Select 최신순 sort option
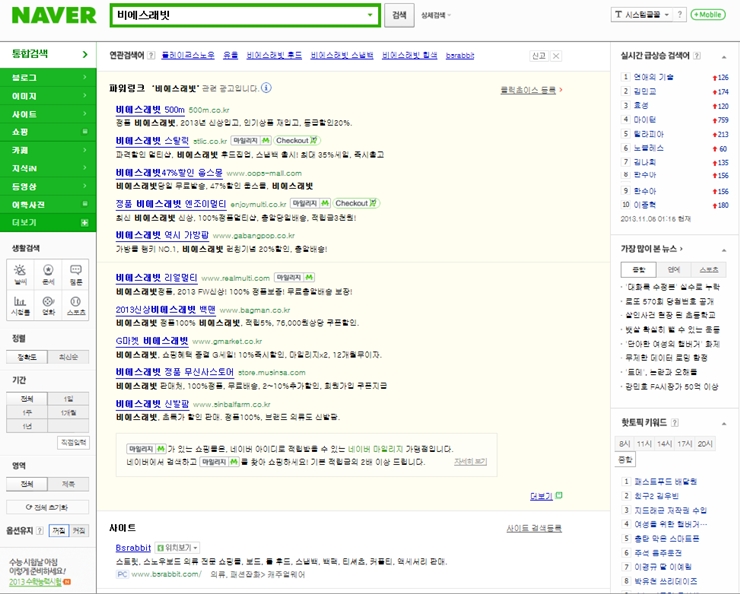The width and height of the screenshot is (740, 594). coord(68,357)
